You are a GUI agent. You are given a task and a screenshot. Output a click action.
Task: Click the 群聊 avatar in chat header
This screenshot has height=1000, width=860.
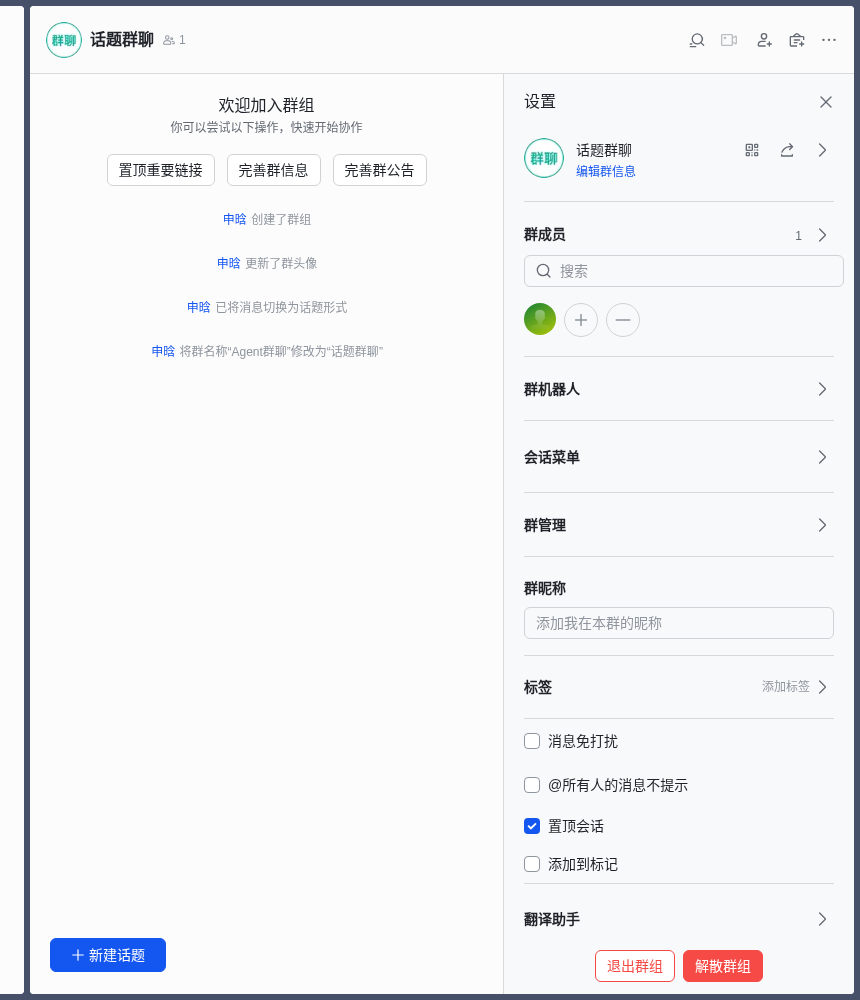pos(64,40)
